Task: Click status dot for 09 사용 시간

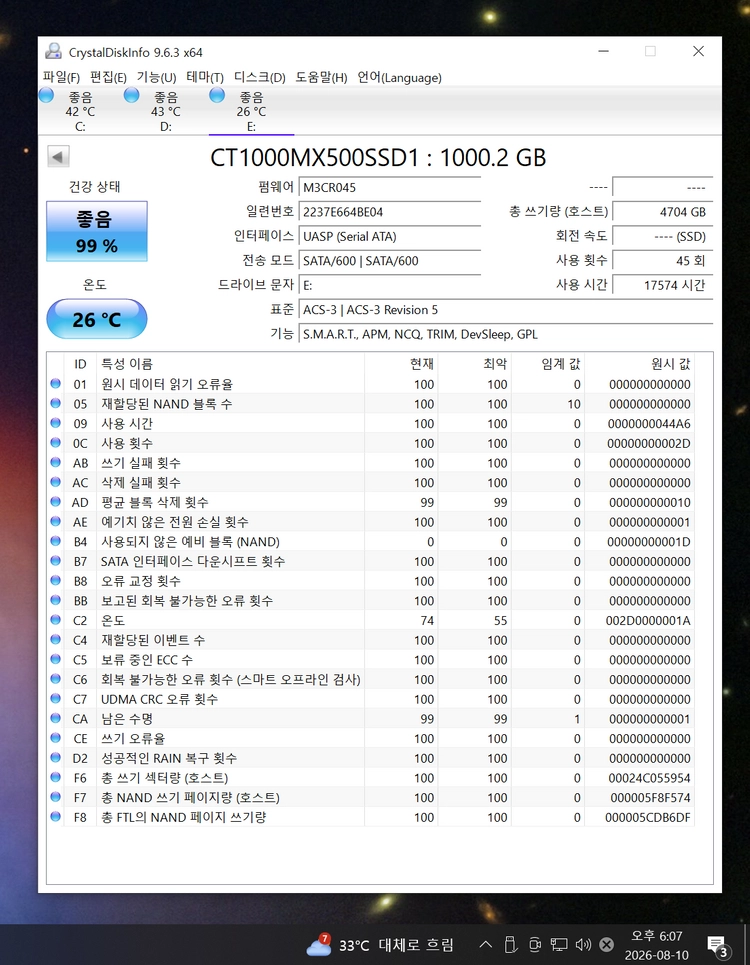Action: 55,423
